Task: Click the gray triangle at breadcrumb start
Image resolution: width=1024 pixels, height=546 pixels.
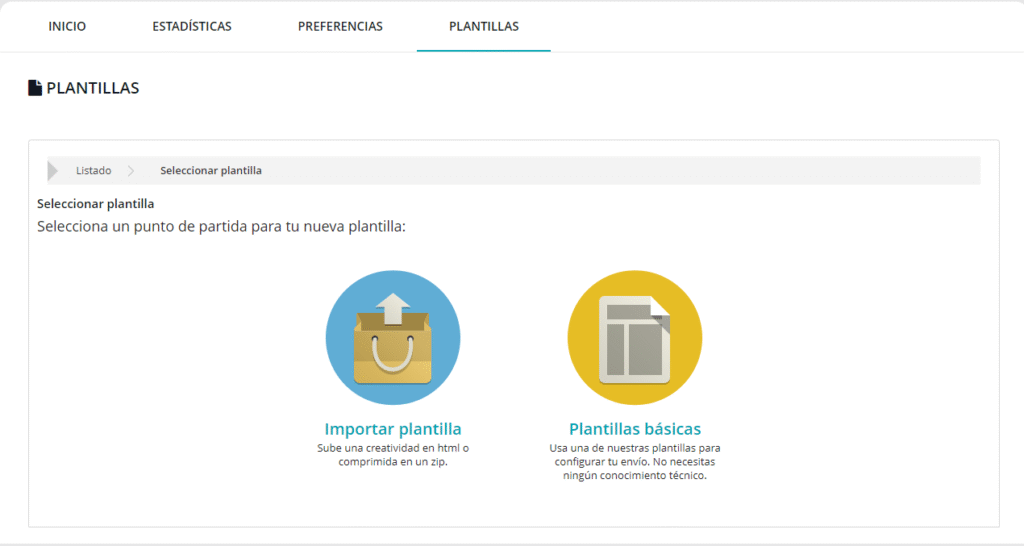Action: 53,171
